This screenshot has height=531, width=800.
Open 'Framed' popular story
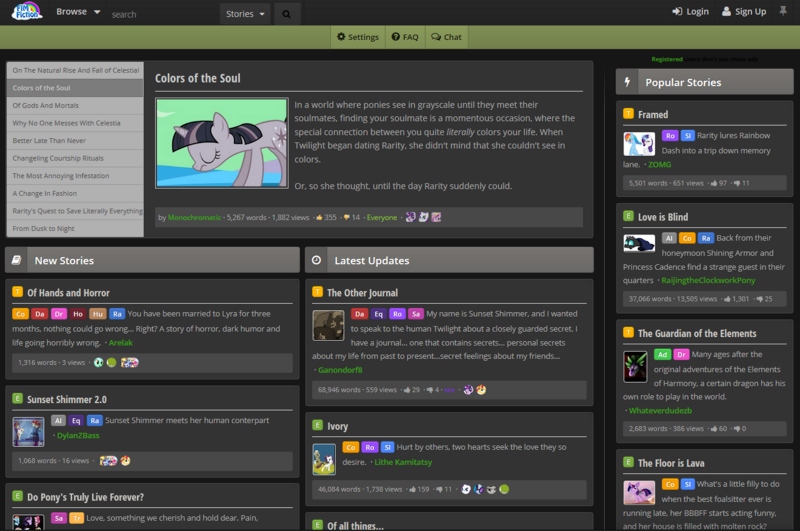click(653, 115)
